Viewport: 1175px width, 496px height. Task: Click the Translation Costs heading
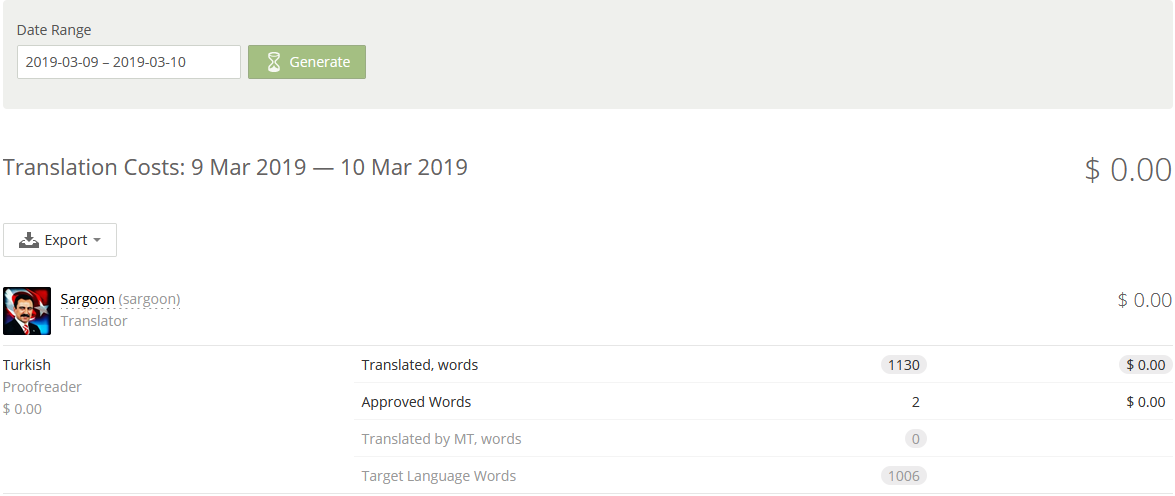click(x=235, y=167)
